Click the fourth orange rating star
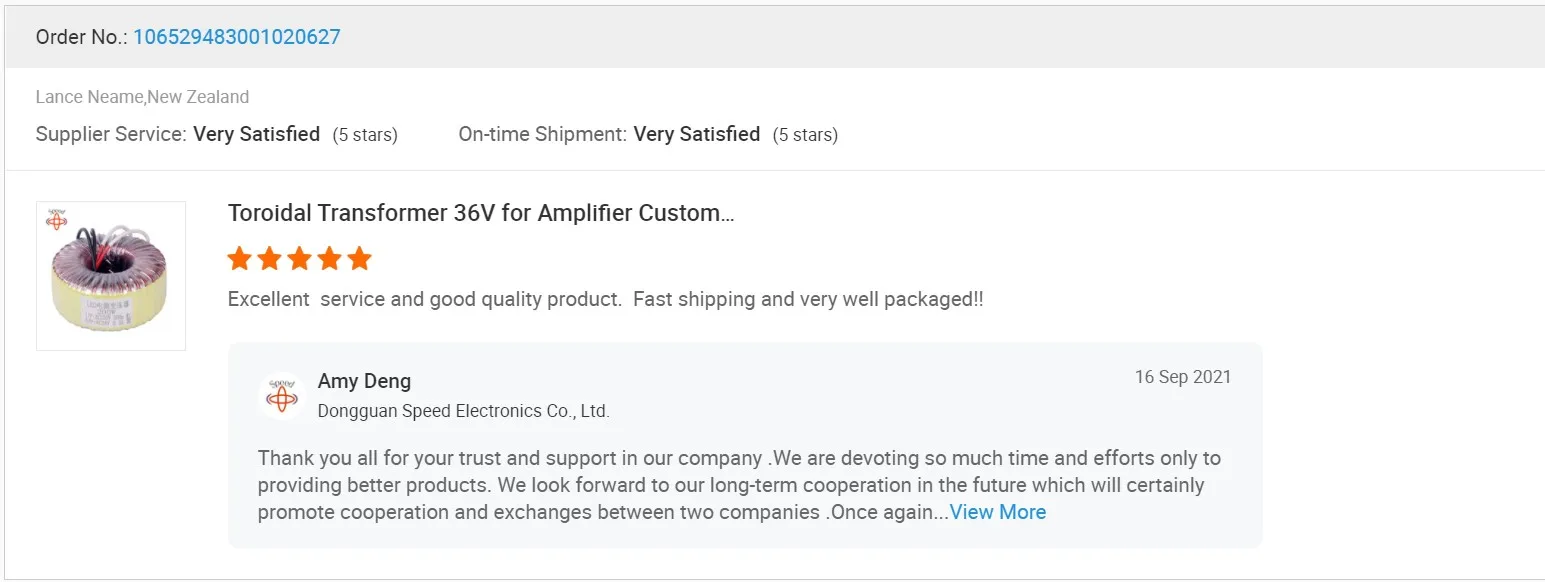Viewport: 1545px width, 582px height. coord(329,260)
